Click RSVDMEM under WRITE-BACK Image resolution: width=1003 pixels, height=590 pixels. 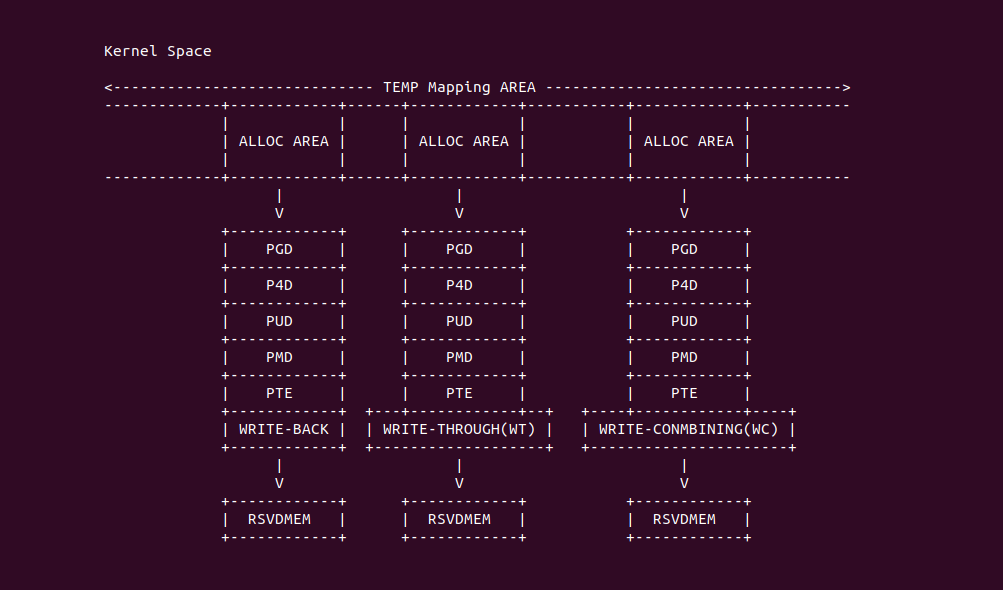tap(280, 520)
